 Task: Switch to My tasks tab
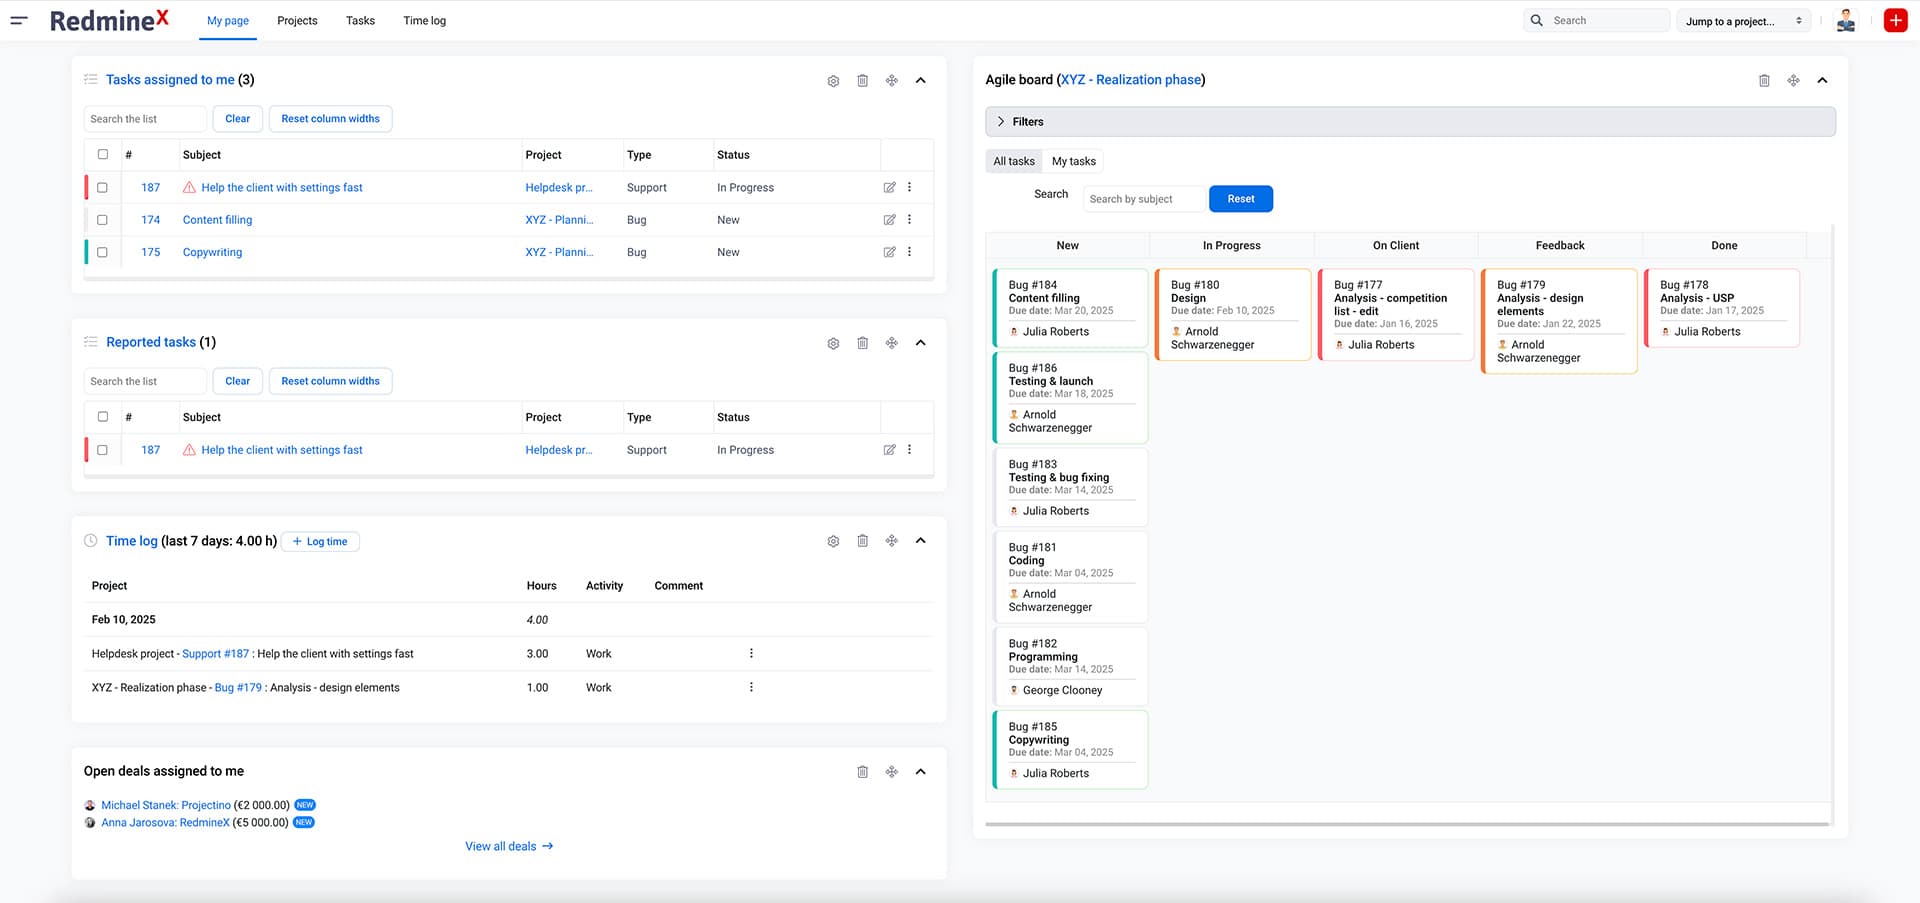coord(1074,161)
